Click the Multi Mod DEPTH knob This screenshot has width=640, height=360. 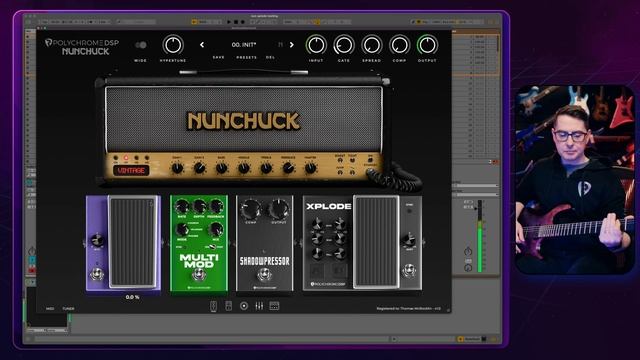click(x=199, y=207)
